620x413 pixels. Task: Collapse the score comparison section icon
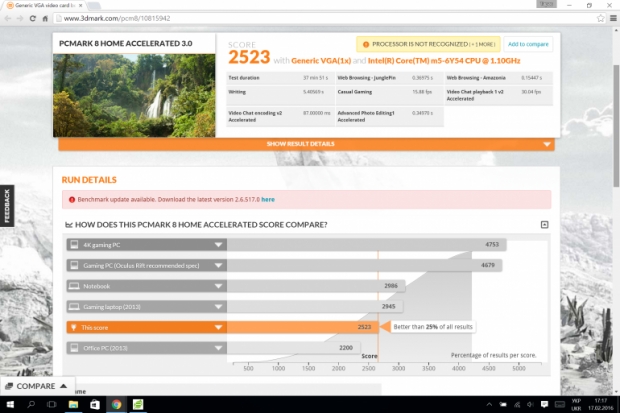pyautogui.click(x=544, y=225)
